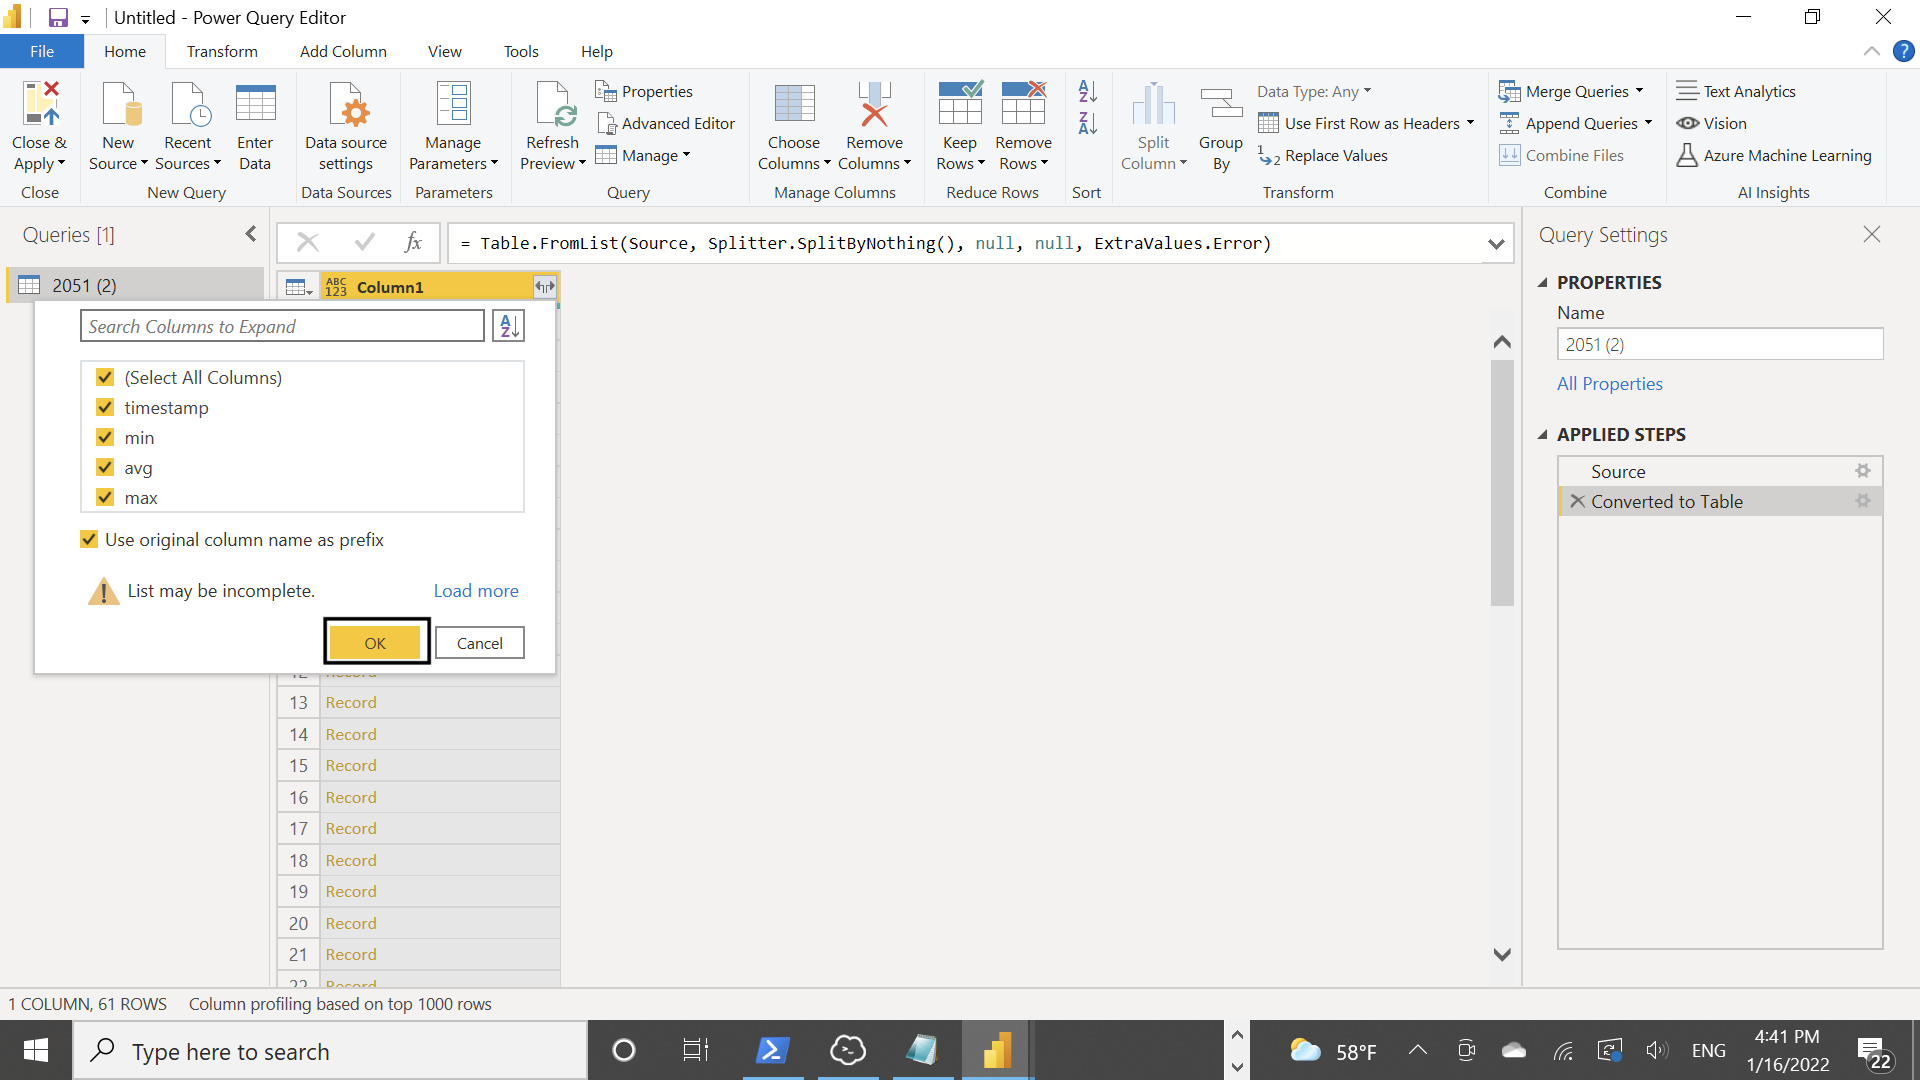Screen dimensions: 1920x1080
Task: Confirm expansion with the OK button
Action: [x=375, y=643]
